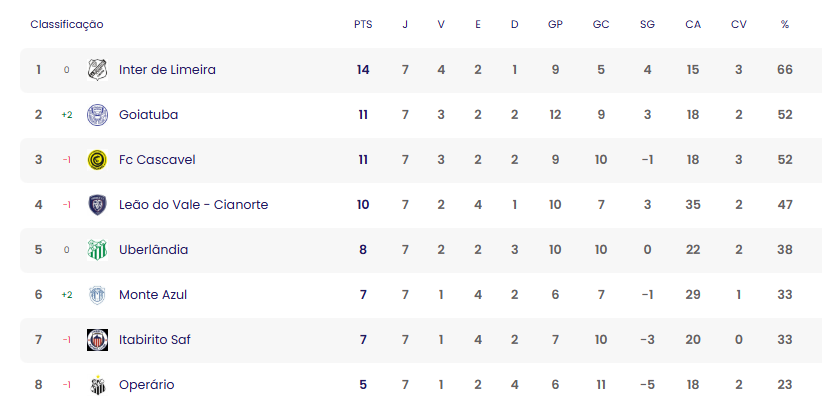Image resolution: width=822 pixels, height=418 pixels.
Task: Click the Goiatuba team crest
Action: [x=98, y=115]
